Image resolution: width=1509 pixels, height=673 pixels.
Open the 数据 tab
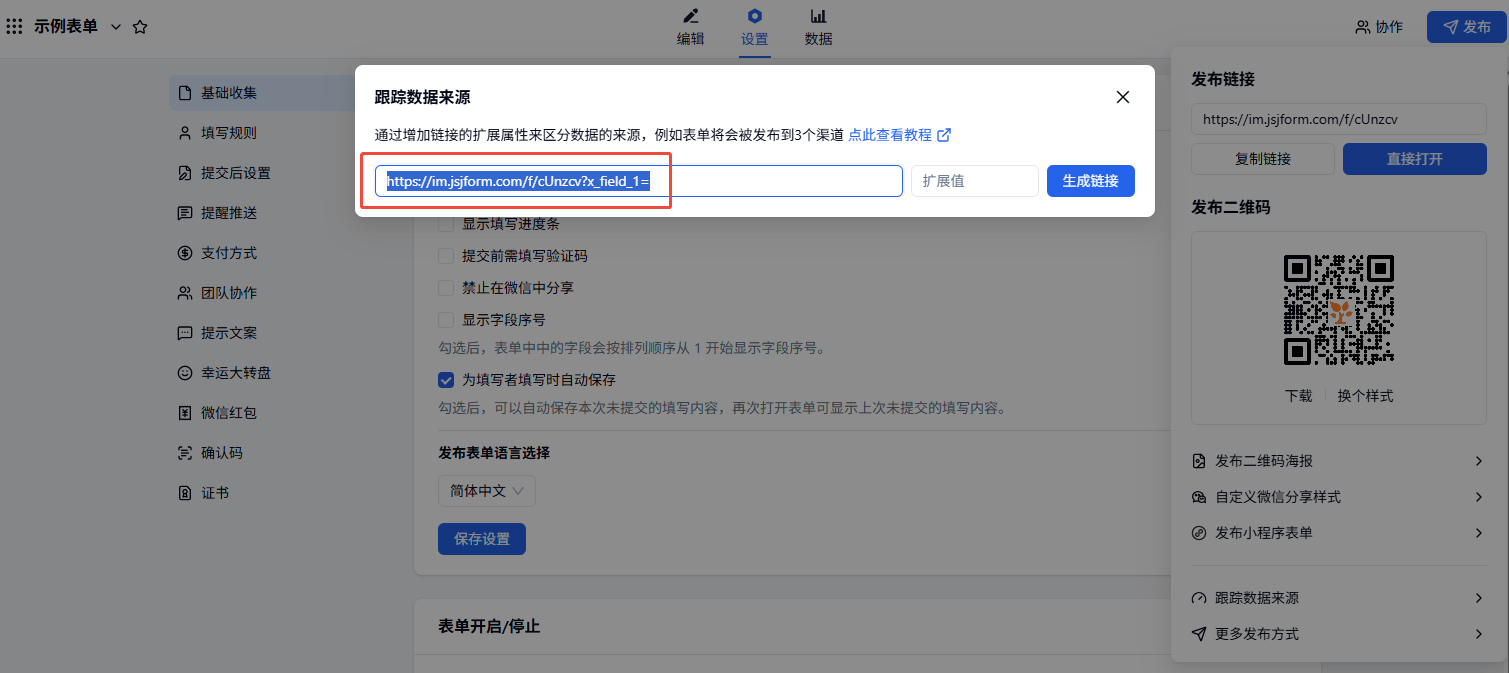[818, 28]
